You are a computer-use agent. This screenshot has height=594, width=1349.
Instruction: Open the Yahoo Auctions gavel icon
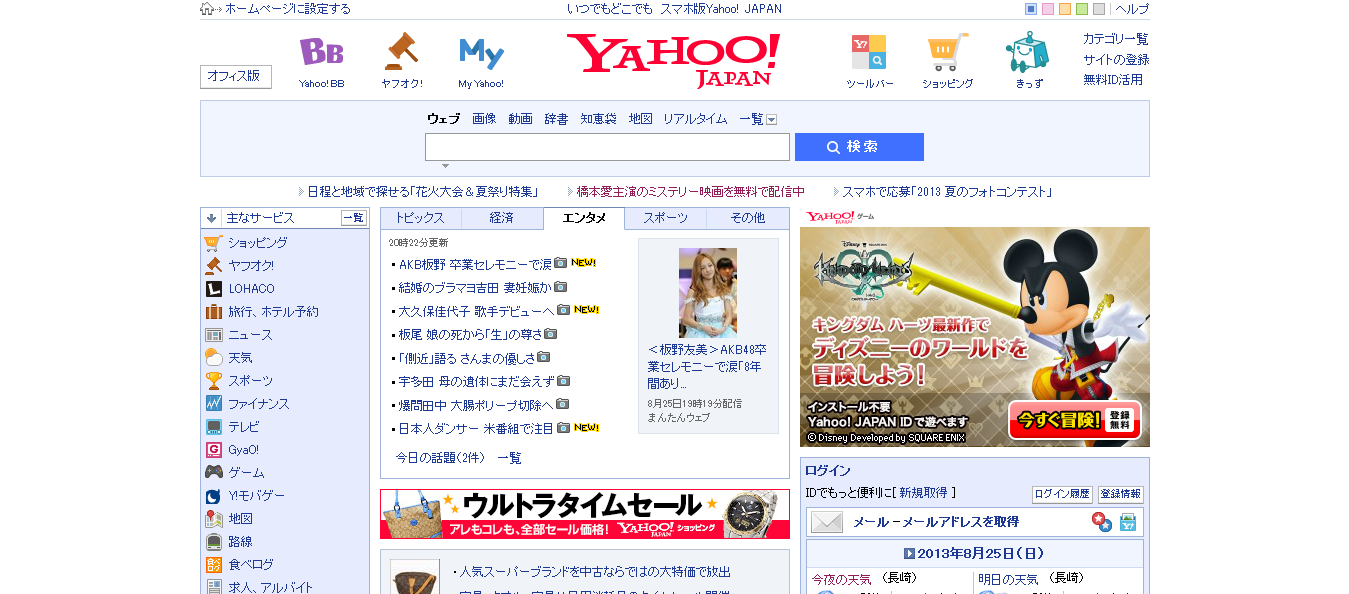401,51
